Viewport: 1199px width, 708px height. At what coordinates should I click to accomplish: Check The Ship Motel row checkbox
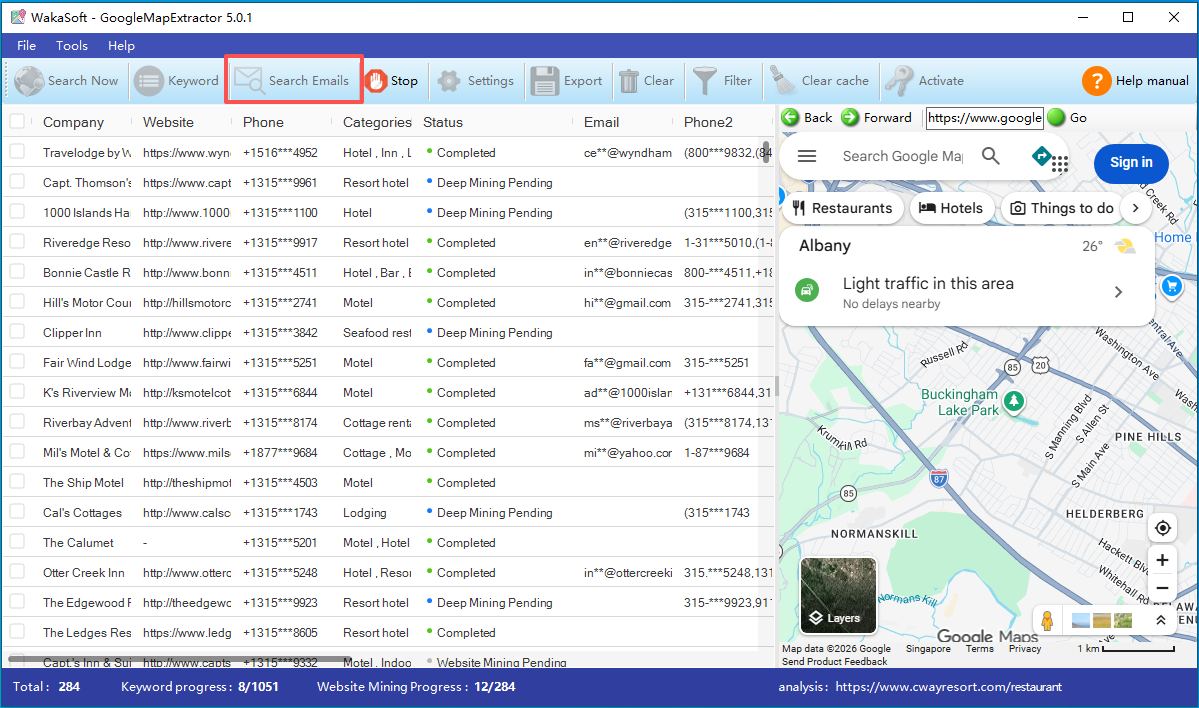(x=17, y=482)
